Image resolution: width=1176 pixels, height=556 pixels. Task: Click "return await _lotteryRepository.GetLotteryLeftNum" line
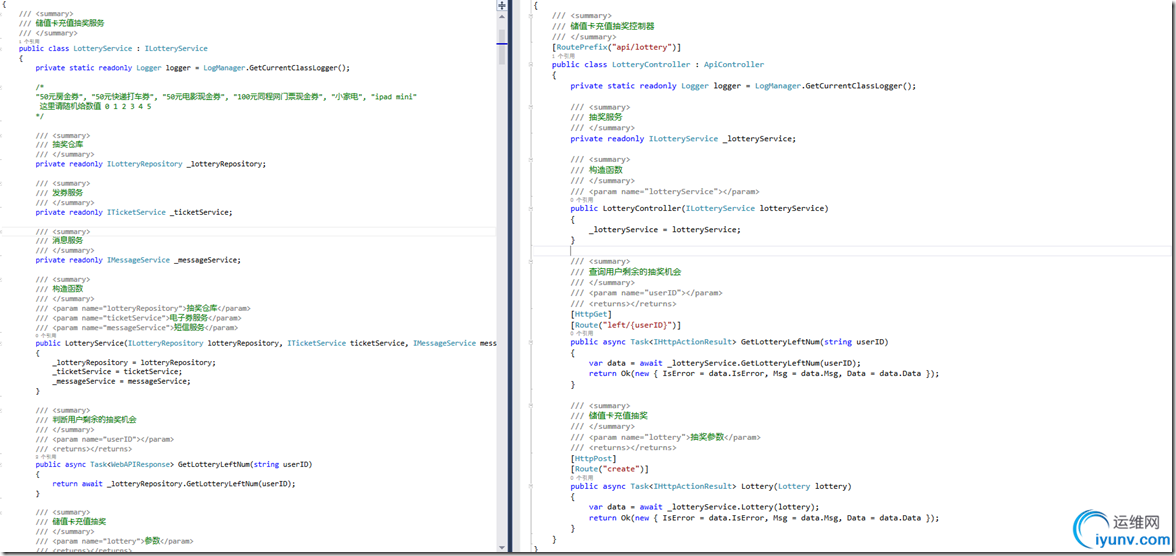pos(174,484)
